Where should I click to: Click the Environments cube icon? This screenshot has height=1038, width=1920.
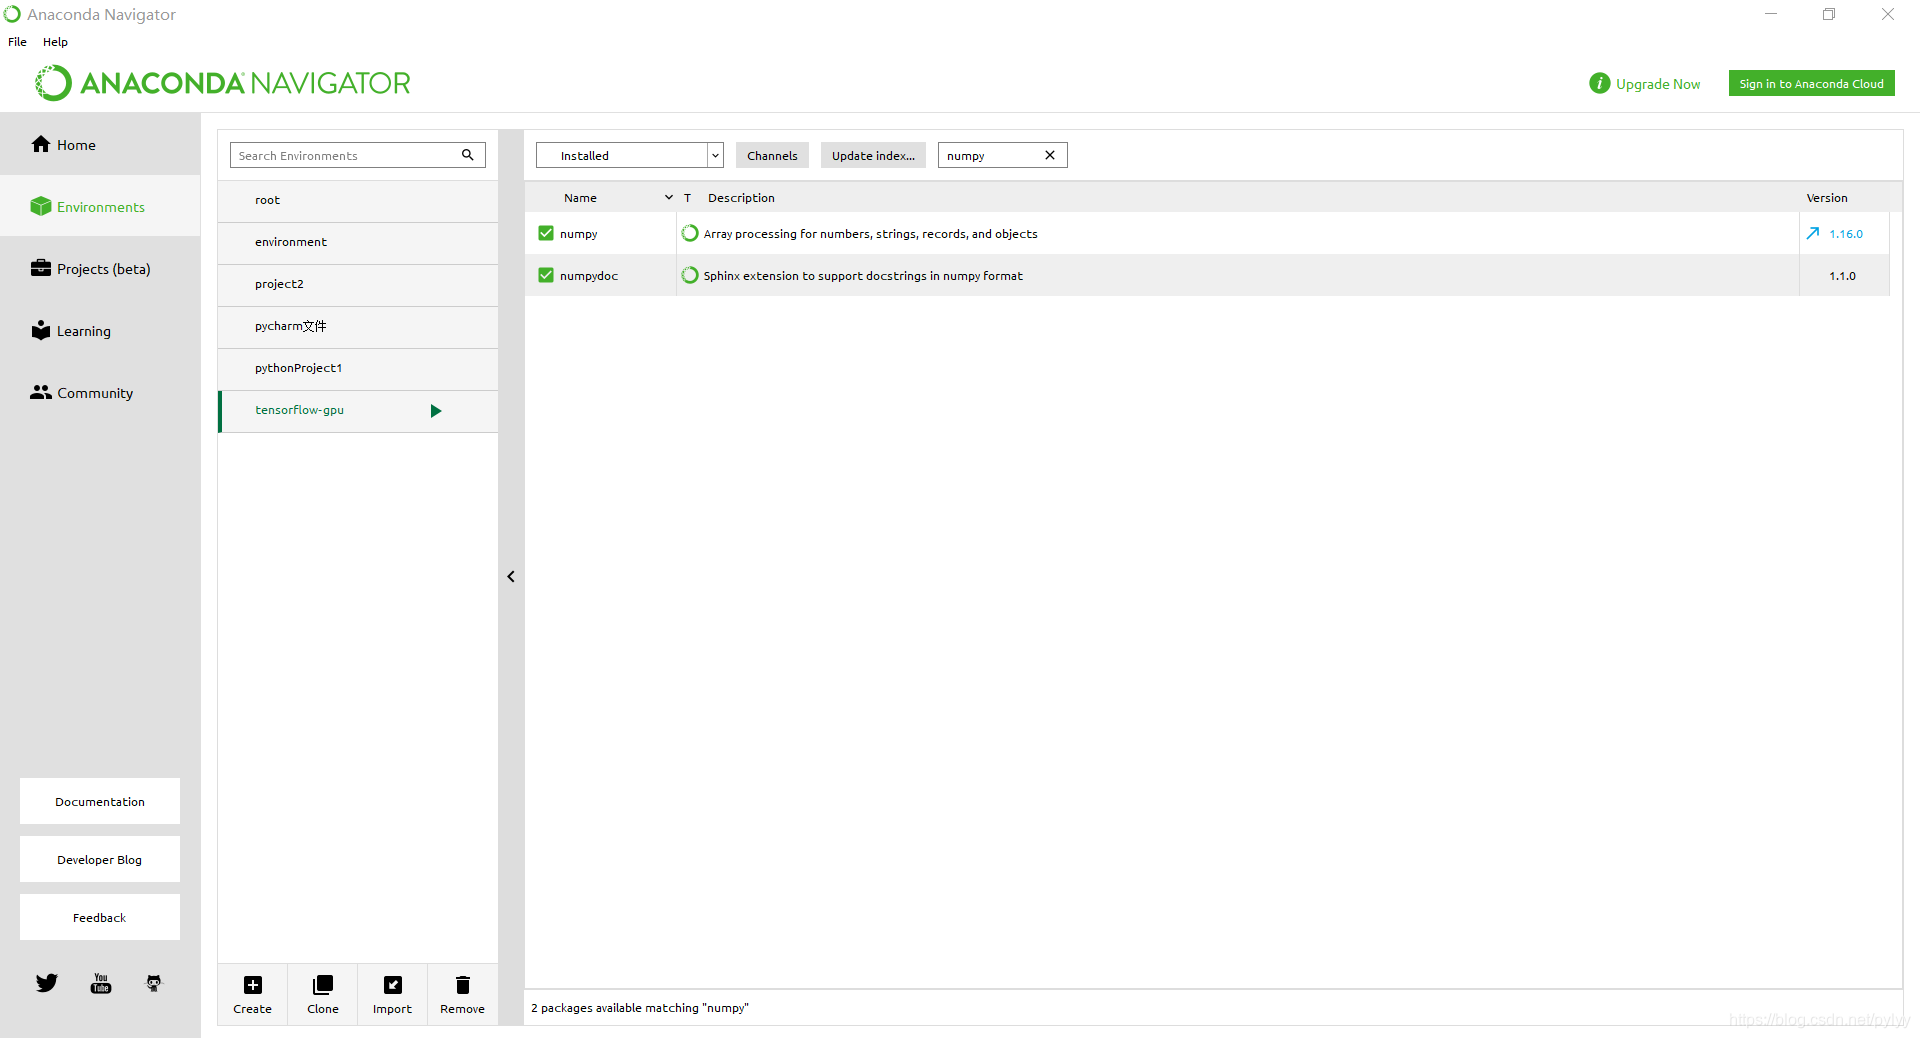pyautogui.click(x=41, y=206)
